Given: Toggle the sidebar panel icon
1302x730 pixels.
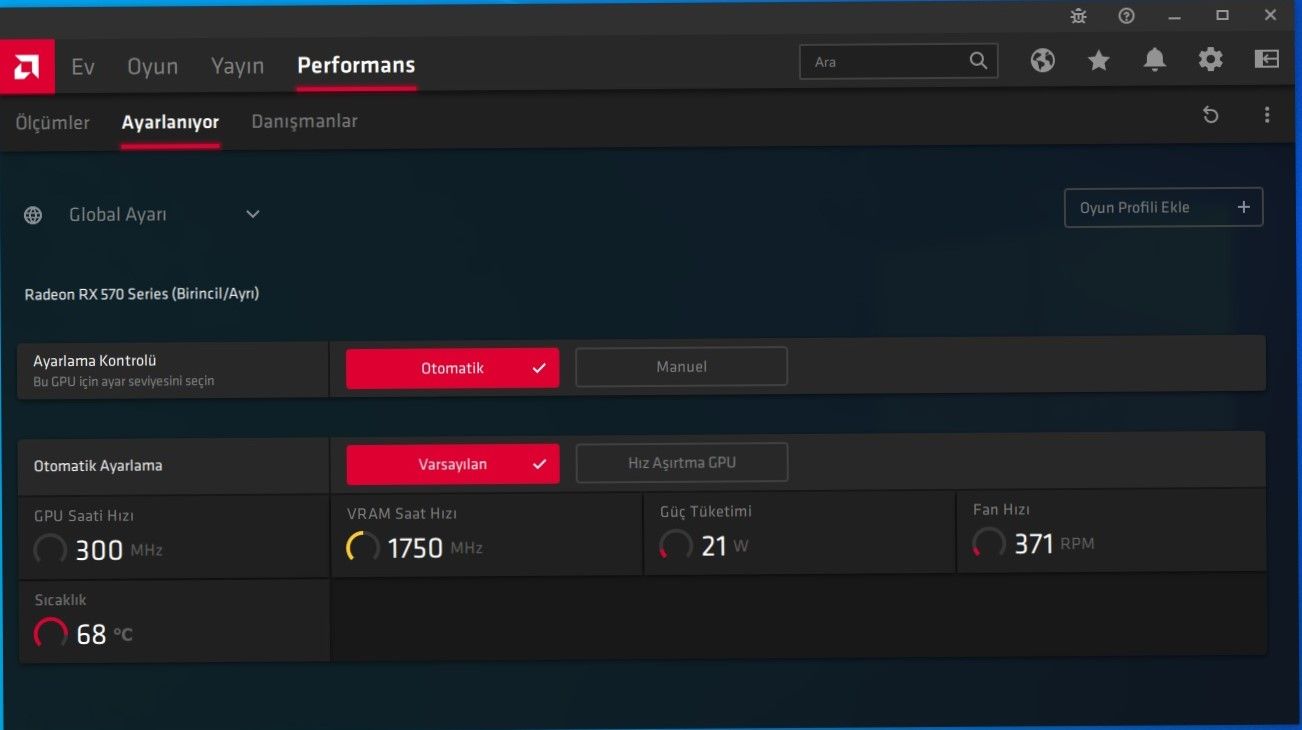Looking at the screenshot, I should [x=1267, y=60].
